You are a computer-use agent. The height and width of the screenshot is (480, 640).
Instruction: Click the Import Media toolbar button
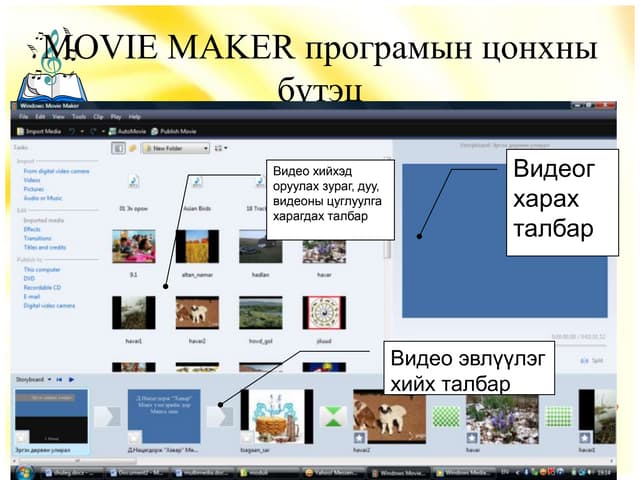[41, 131]
